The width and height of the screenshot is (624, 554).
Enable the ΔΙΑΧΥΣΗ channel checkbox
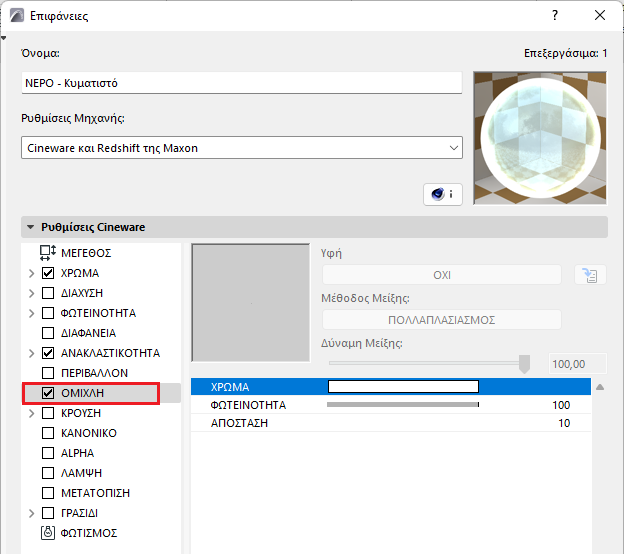(x=48, y=293)
